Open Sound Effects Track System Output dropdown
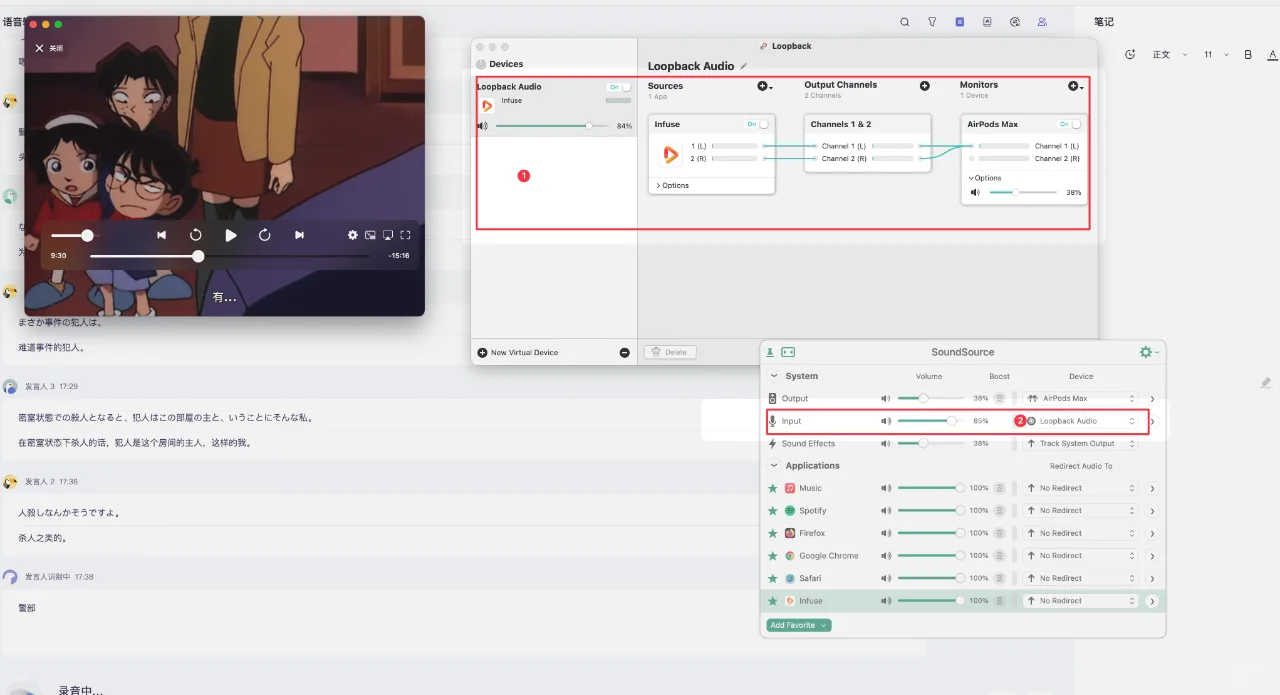 pyautogui.click(x=1082, y=443)
